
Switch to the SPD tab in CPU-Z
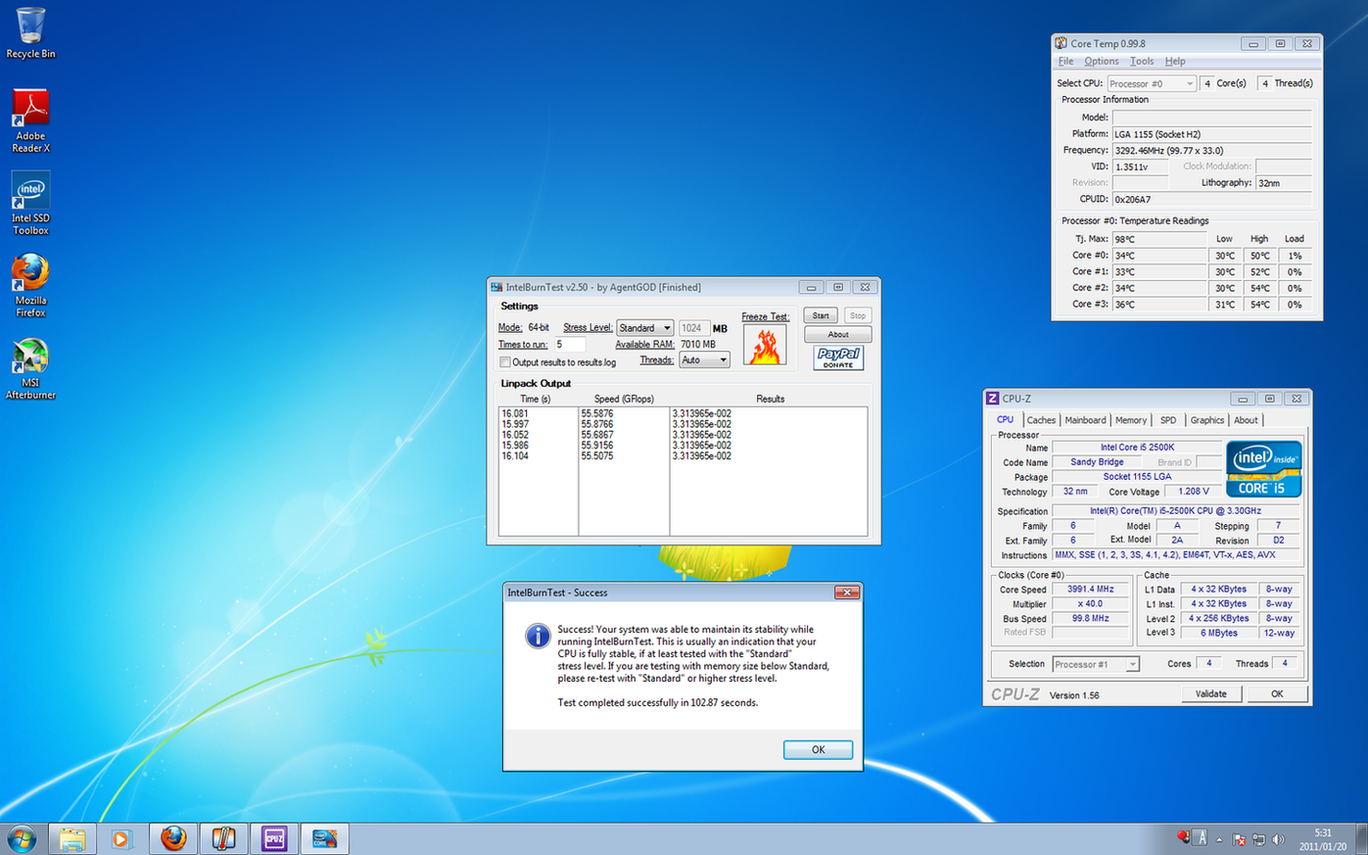point(1168,420)
